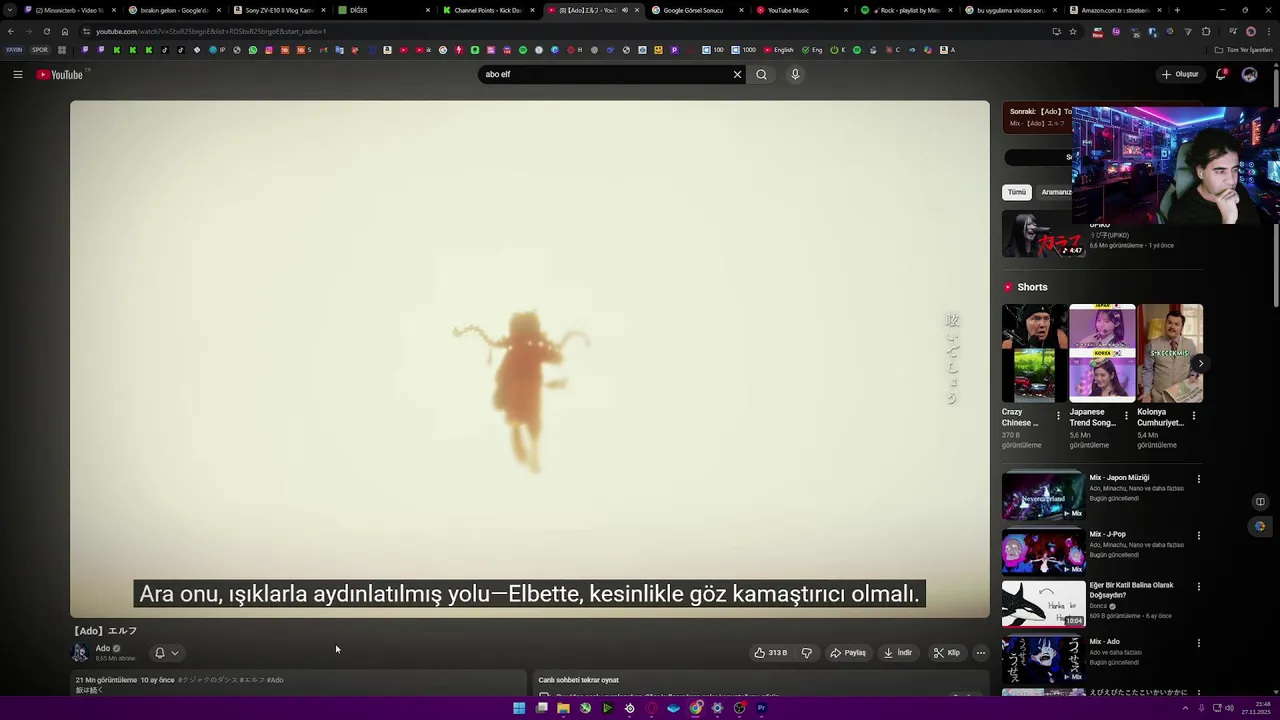1280x720 pixels.
Task: Switch to the Amazon.com.tr tab
Action: pyautogui.click(x=1115, y=10)
